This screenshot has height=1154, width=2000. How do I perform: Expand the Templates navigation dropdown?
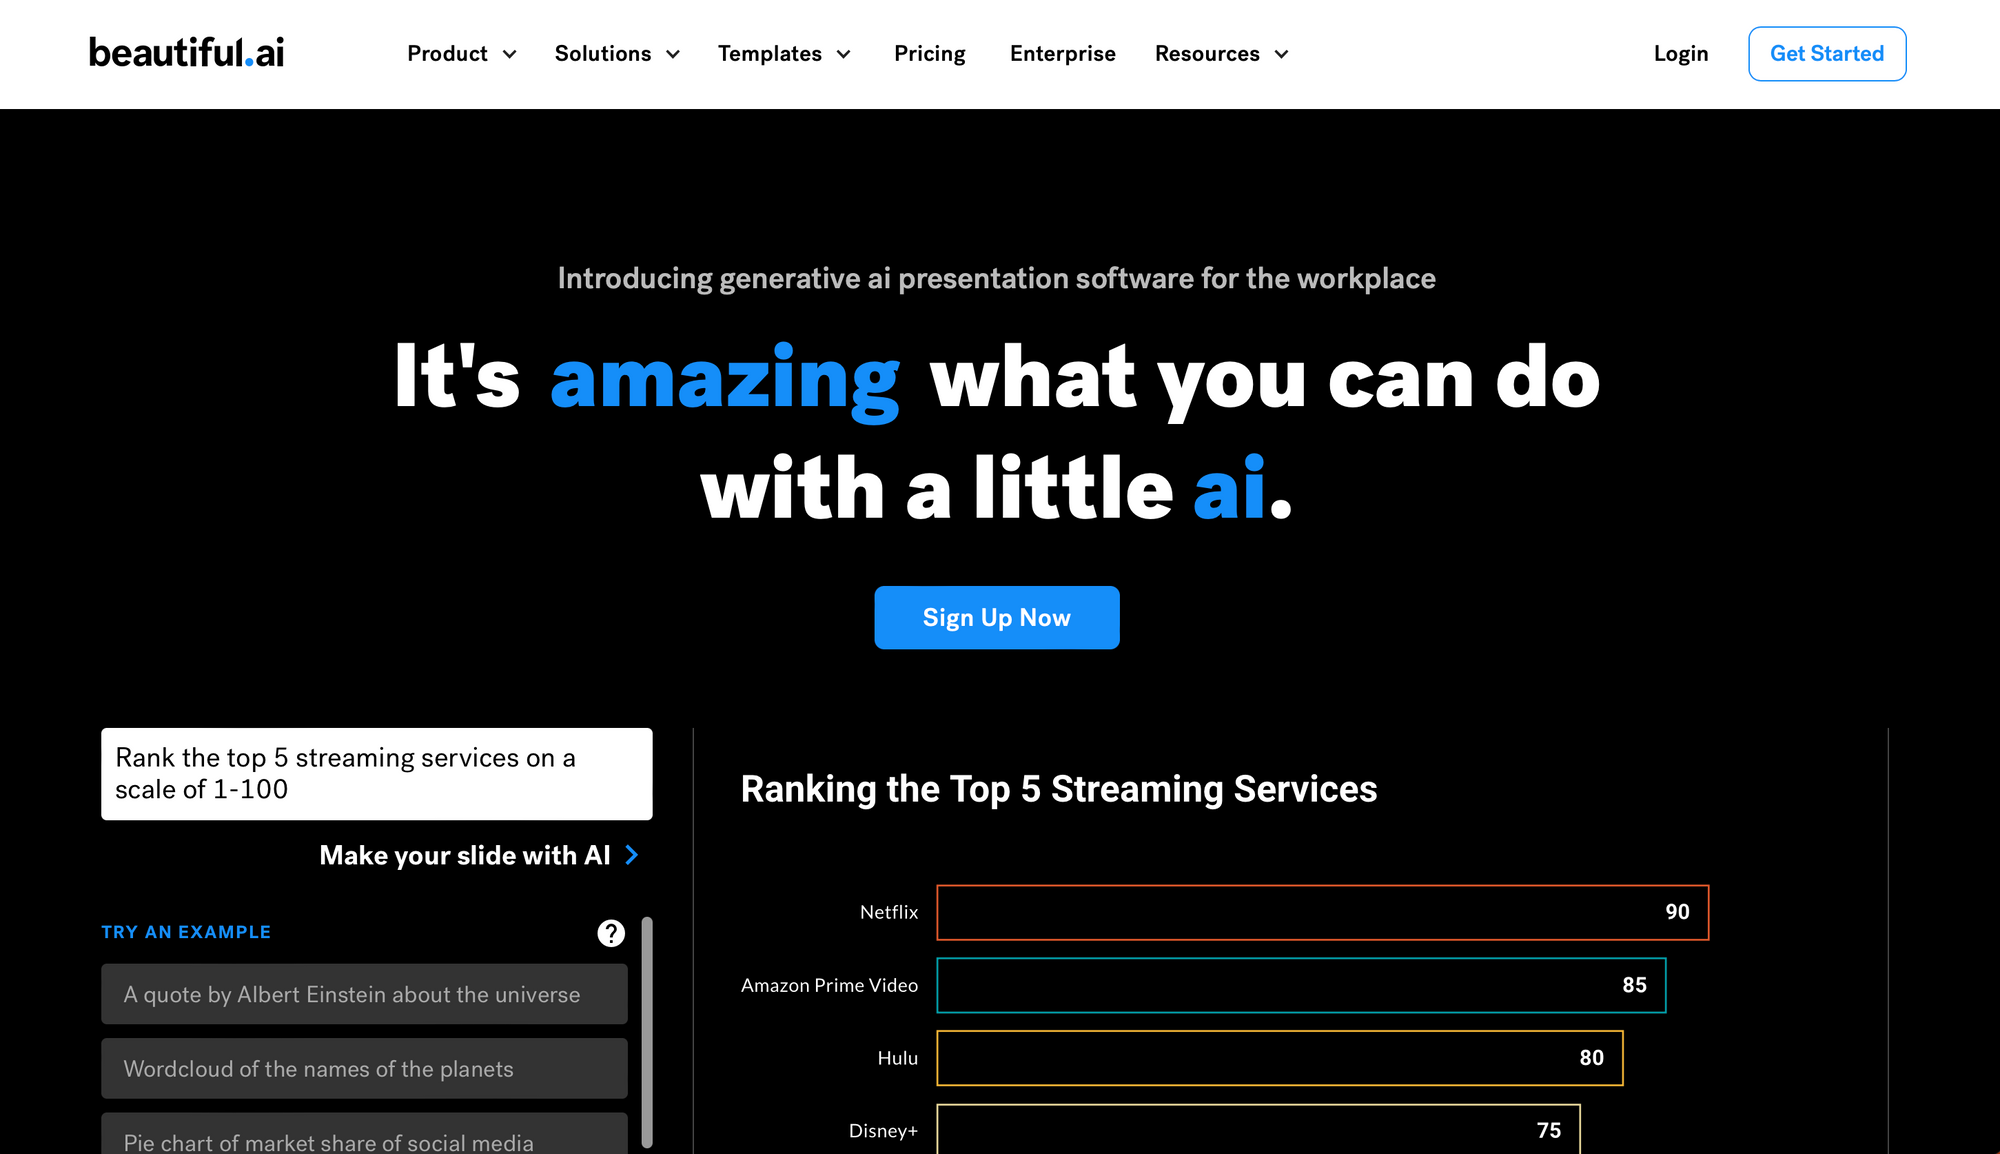[784, 54]
